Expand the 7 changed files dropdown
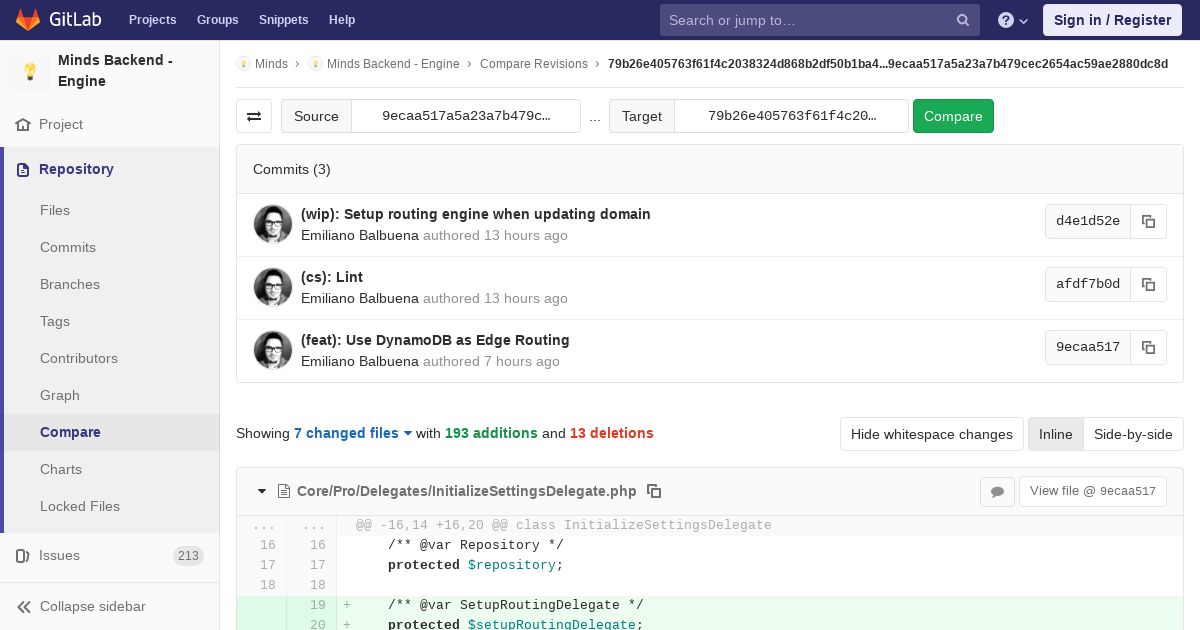The width and height of the screenshot is (1200, 630). (353, 433)
